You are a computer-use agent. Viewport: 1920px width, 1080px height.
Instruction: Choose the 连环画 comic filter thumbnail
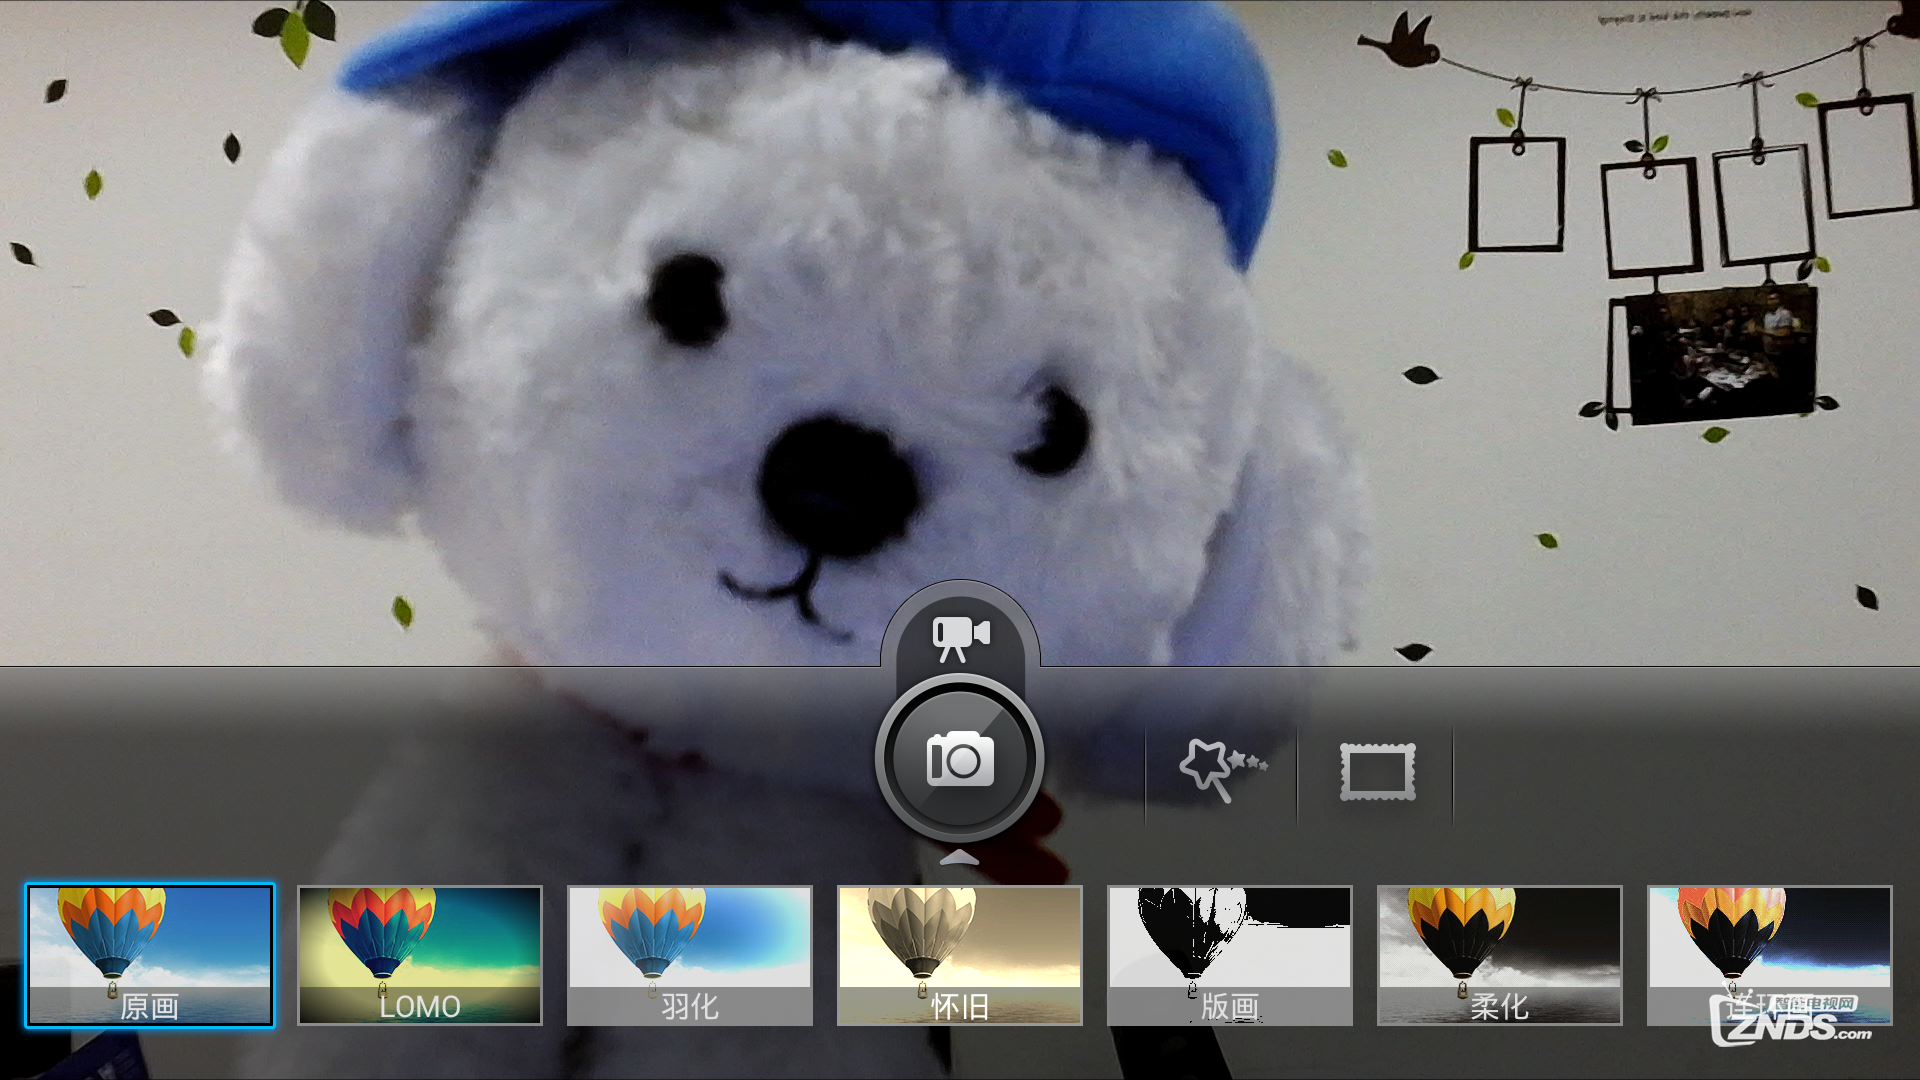coord(1769,935)
